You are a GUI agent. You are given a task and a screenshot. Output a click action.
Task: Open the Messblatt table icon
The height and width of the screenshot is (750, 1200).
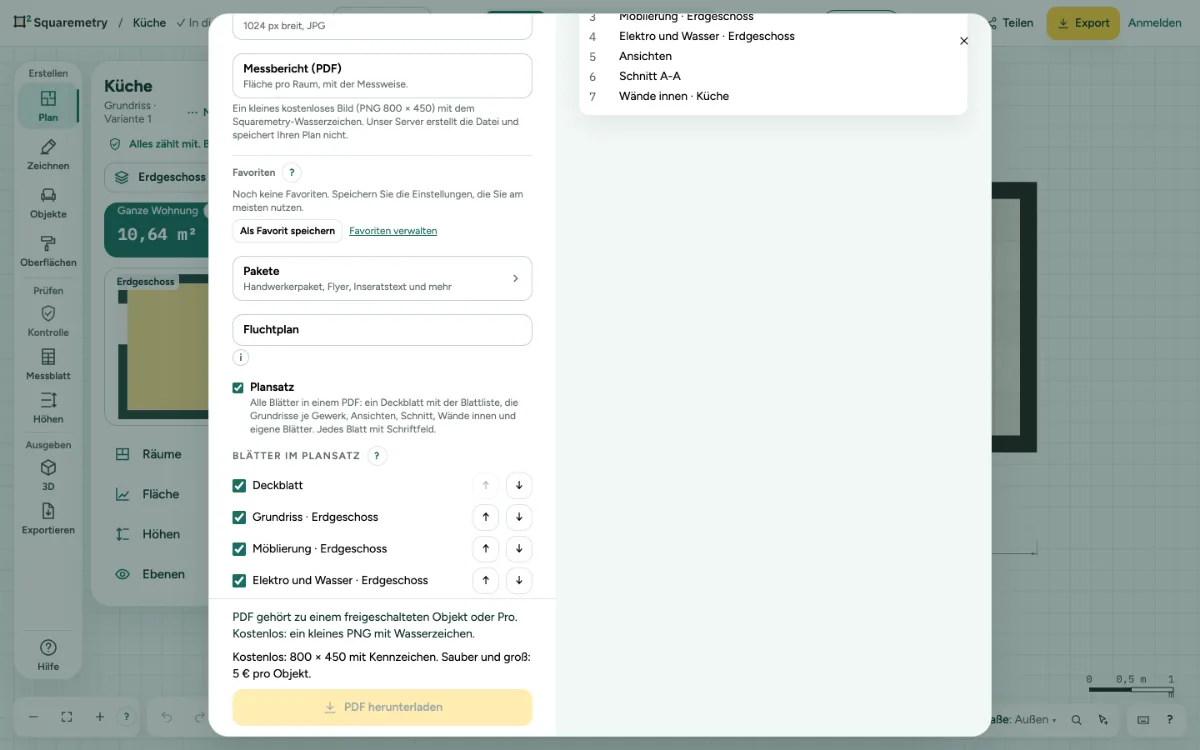[x=48, y=365]
